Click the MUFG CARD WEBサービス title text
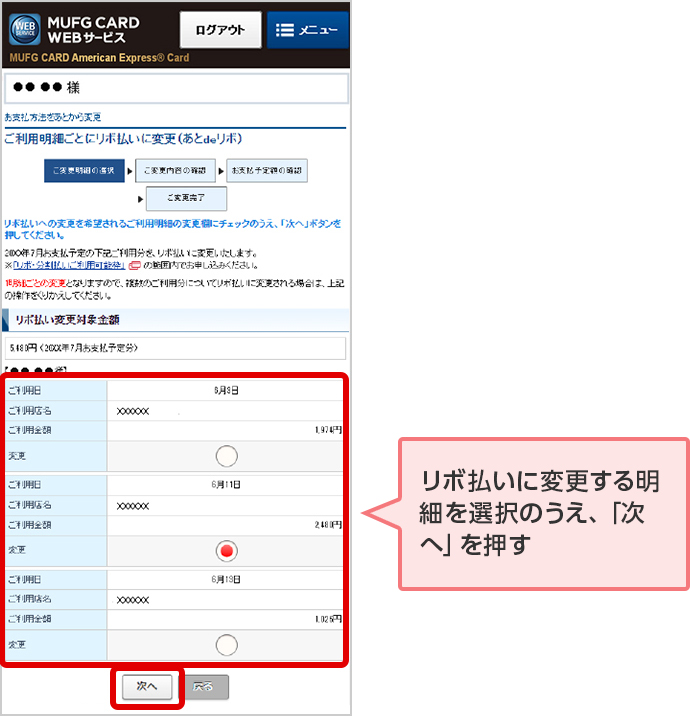 tap(98, 30)
